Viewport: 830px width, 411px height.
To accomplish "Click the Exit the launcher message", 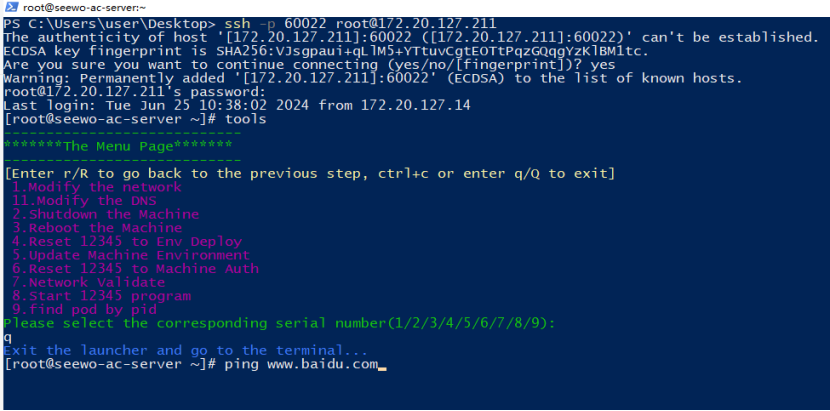I will tap(185, 350).
